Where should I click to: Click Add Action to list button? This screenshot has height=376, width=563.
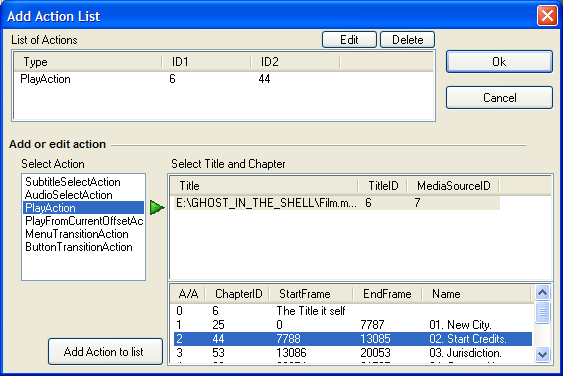point(105,352)
